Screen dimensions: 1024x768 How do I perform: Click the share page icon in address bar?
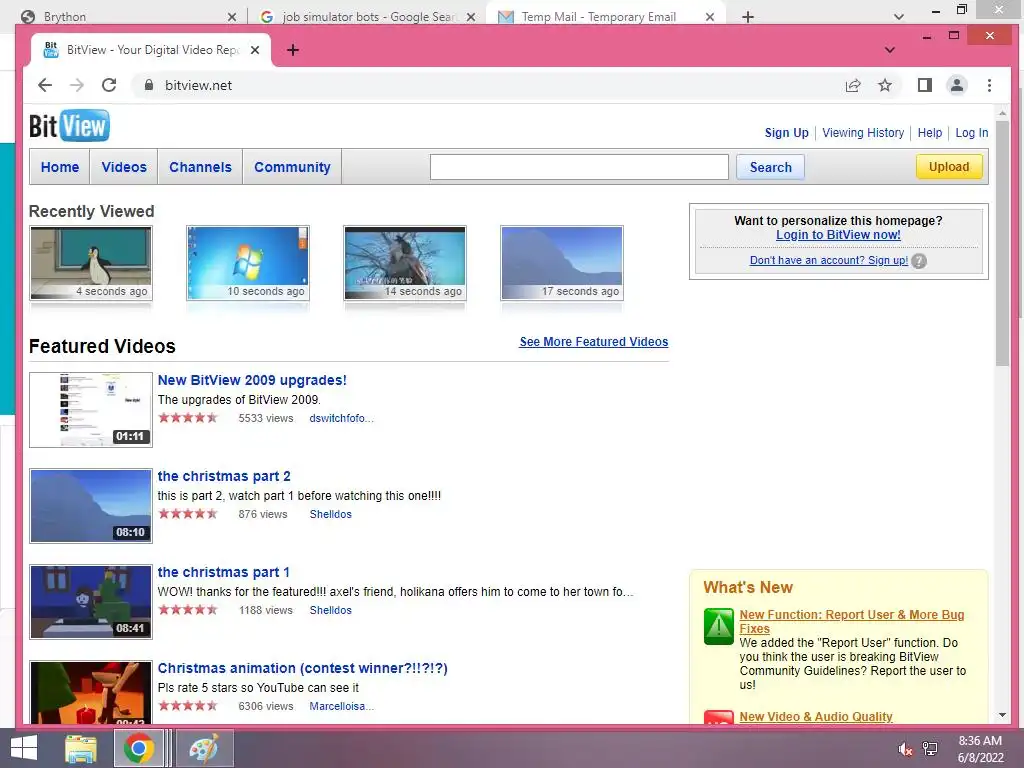[853, 85]
